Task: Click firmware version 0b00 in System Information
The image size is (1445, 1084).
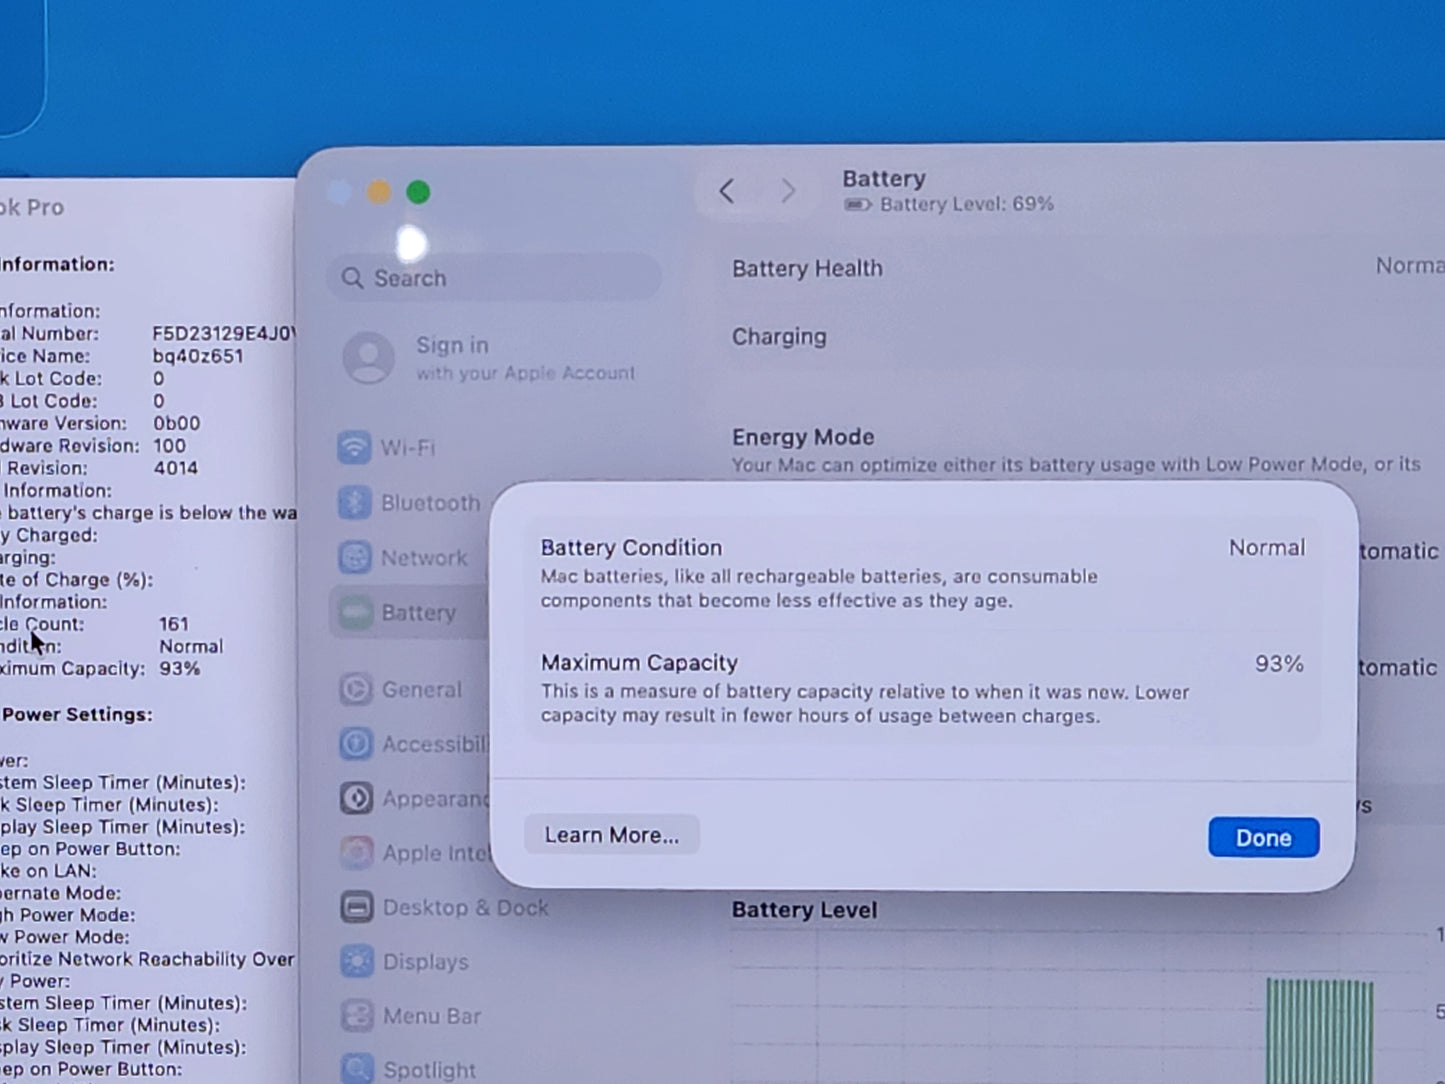Action: (x=177, y=423)
